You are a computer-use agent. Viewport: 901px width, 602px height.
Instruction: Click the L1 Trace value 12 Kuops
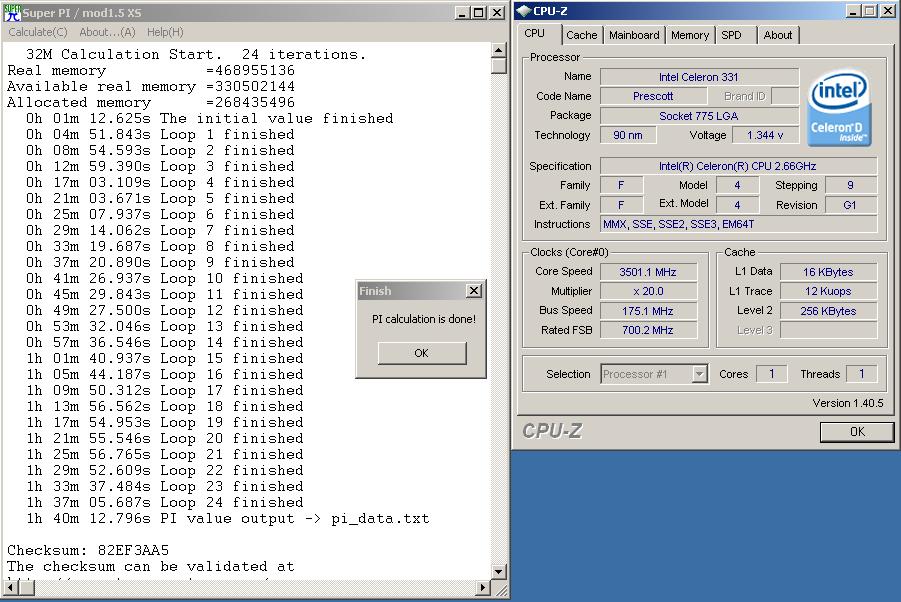[x=828, y=291]
